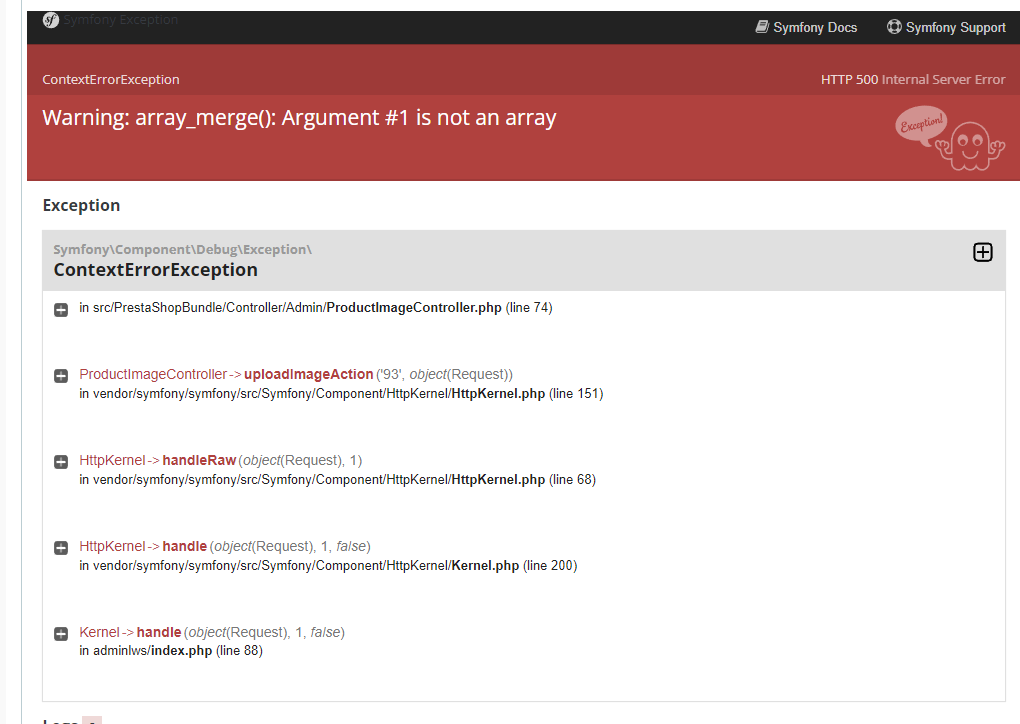Click the ghost exception illustration
1020x724 pixels.
[x=950, y=139]
